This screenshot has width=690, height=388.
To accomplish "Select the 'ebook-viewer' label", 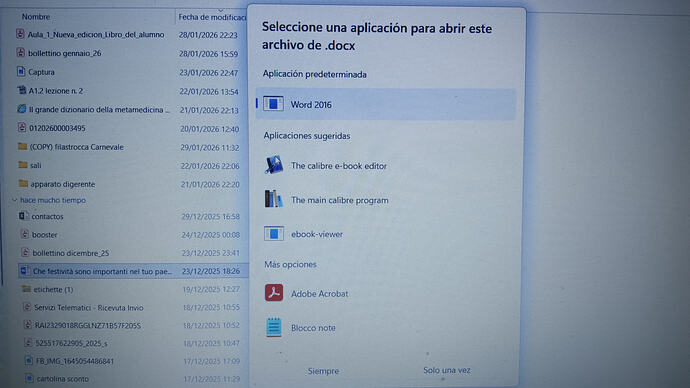I will coord(317,234).
